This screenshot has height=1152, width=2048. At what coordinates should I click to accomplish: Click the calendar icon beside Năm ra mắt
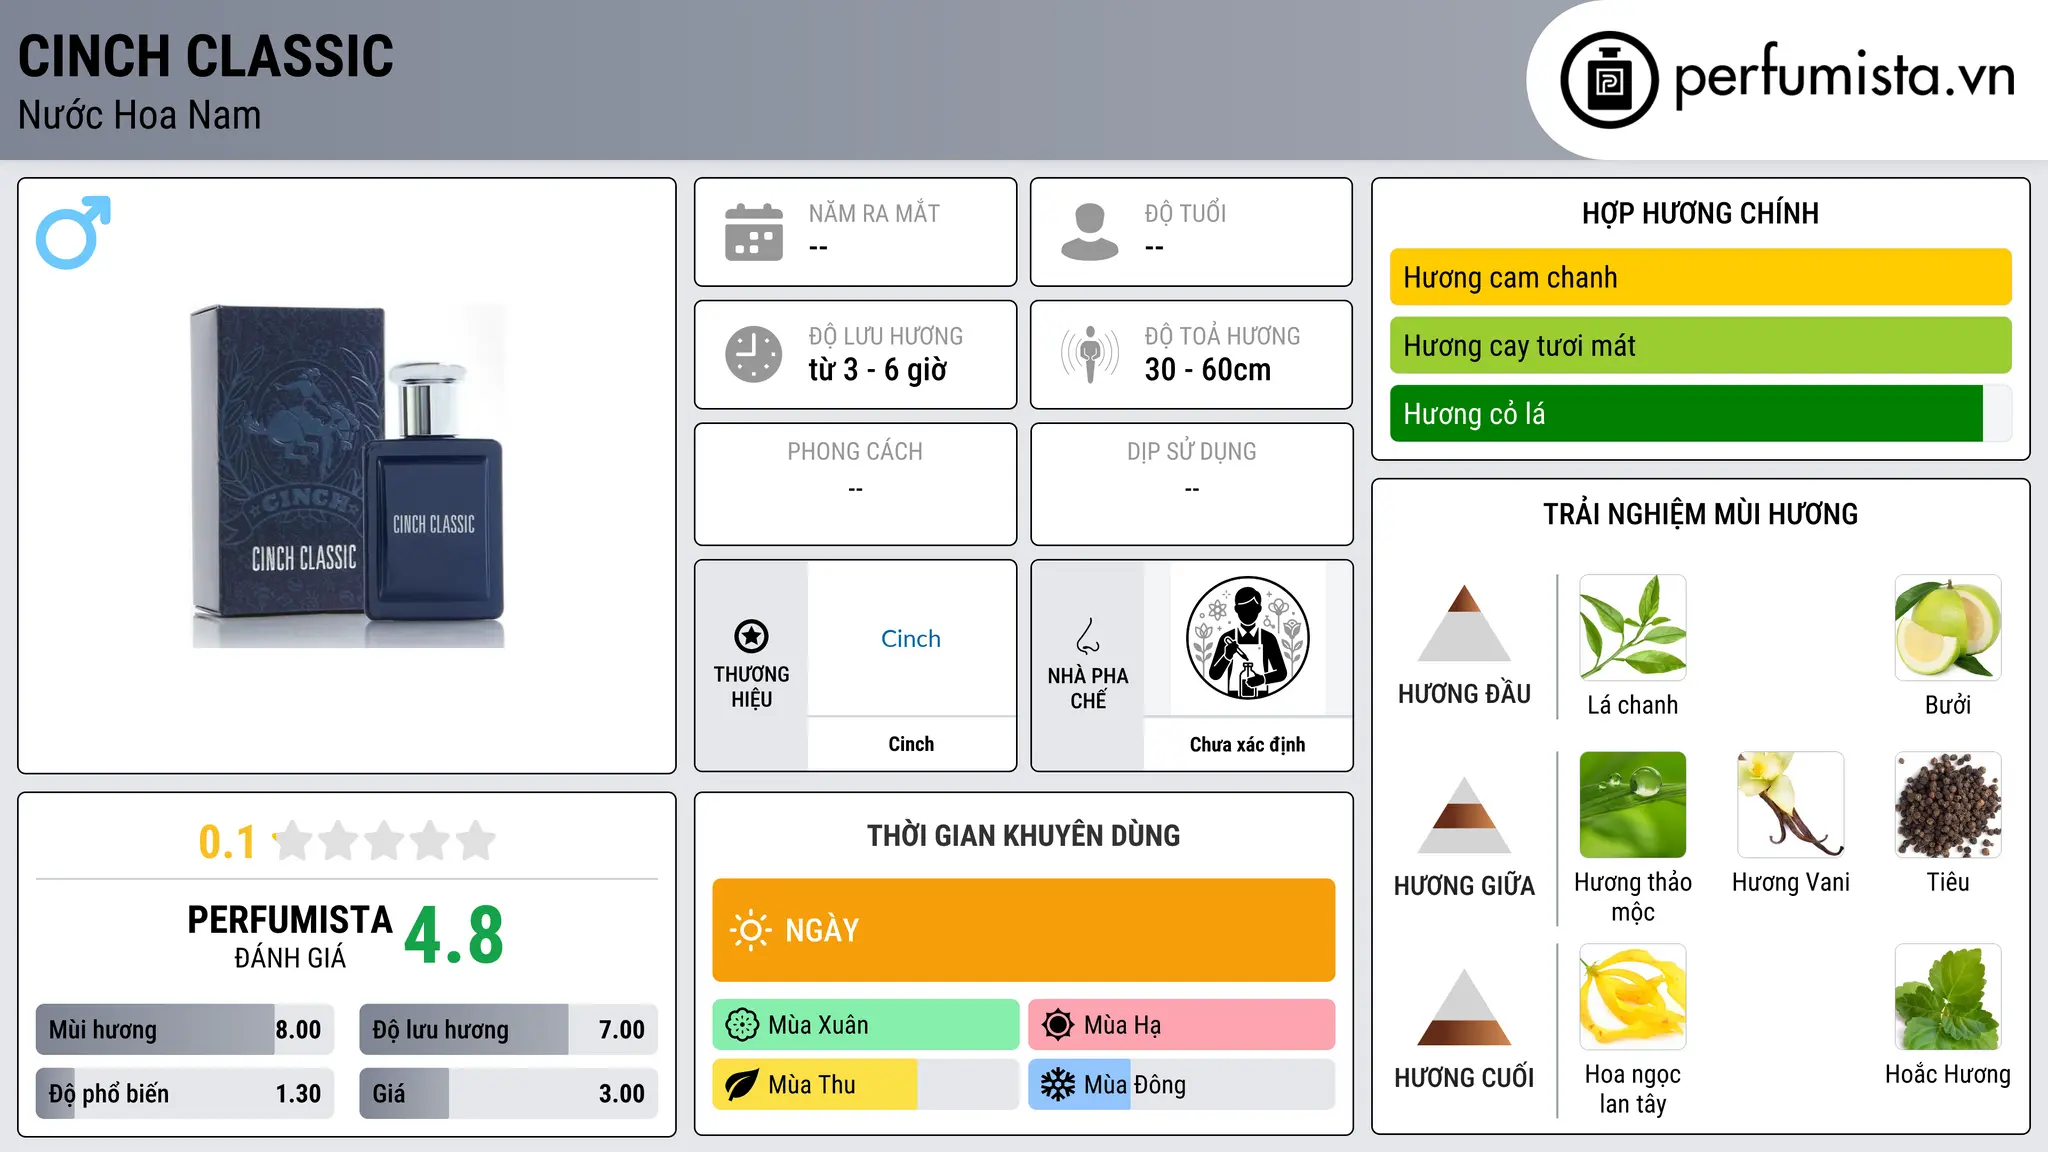point(754,232)
